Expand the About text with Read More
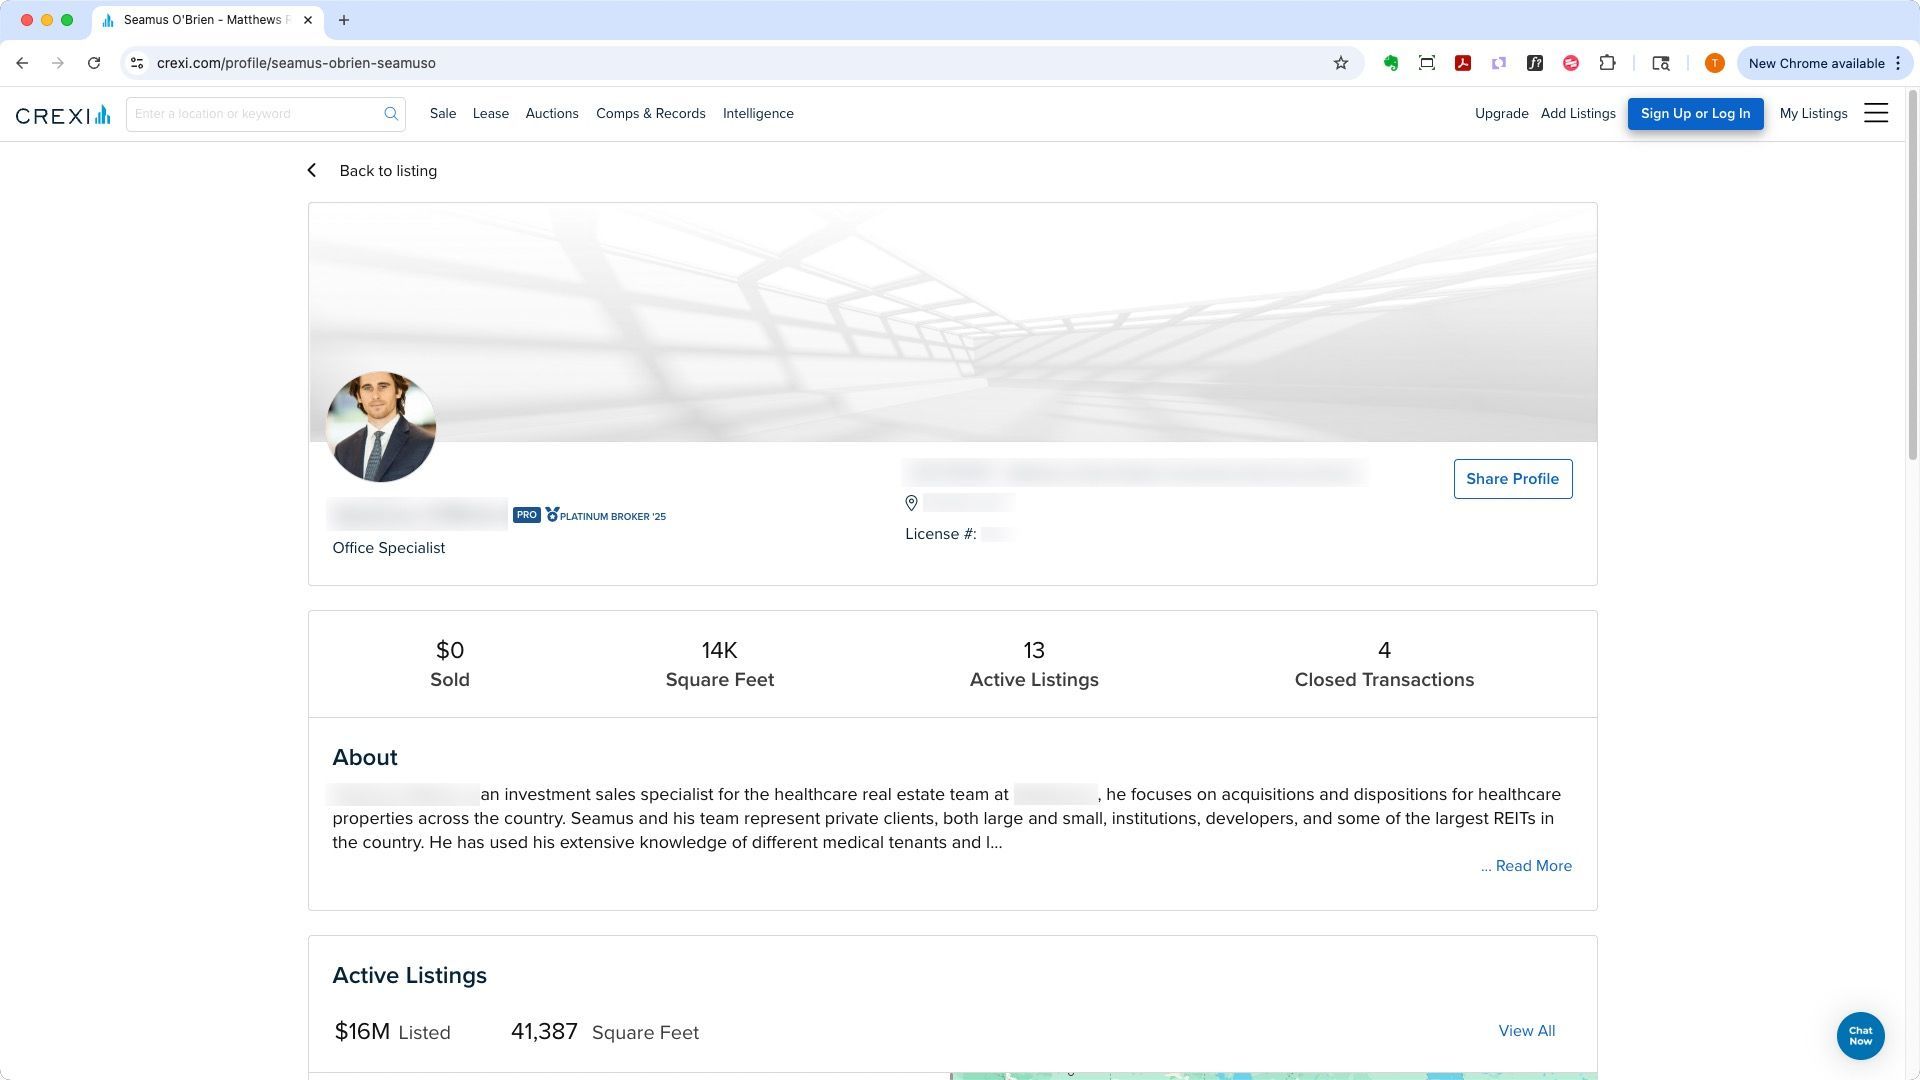Image resolution: width=1920 pixels, height=1080 pixels. (1526, 866)
